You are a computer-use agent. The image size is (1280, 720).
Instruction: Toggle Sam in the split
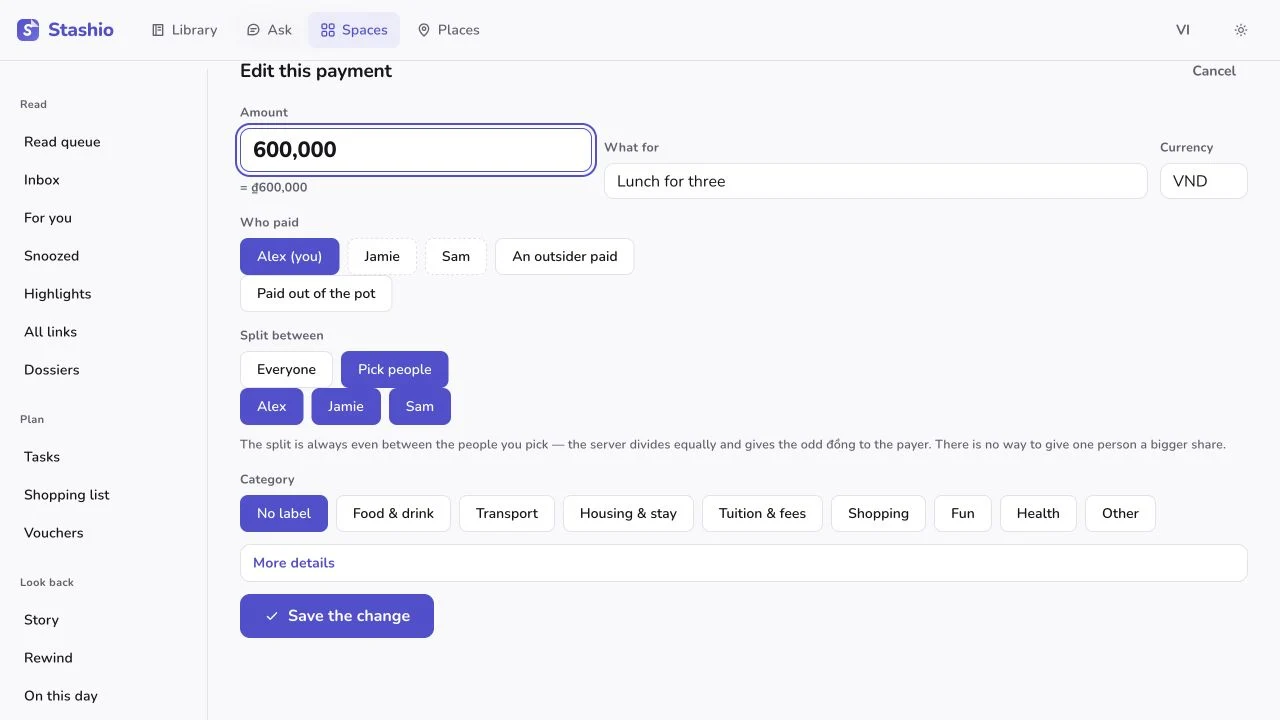420,407
